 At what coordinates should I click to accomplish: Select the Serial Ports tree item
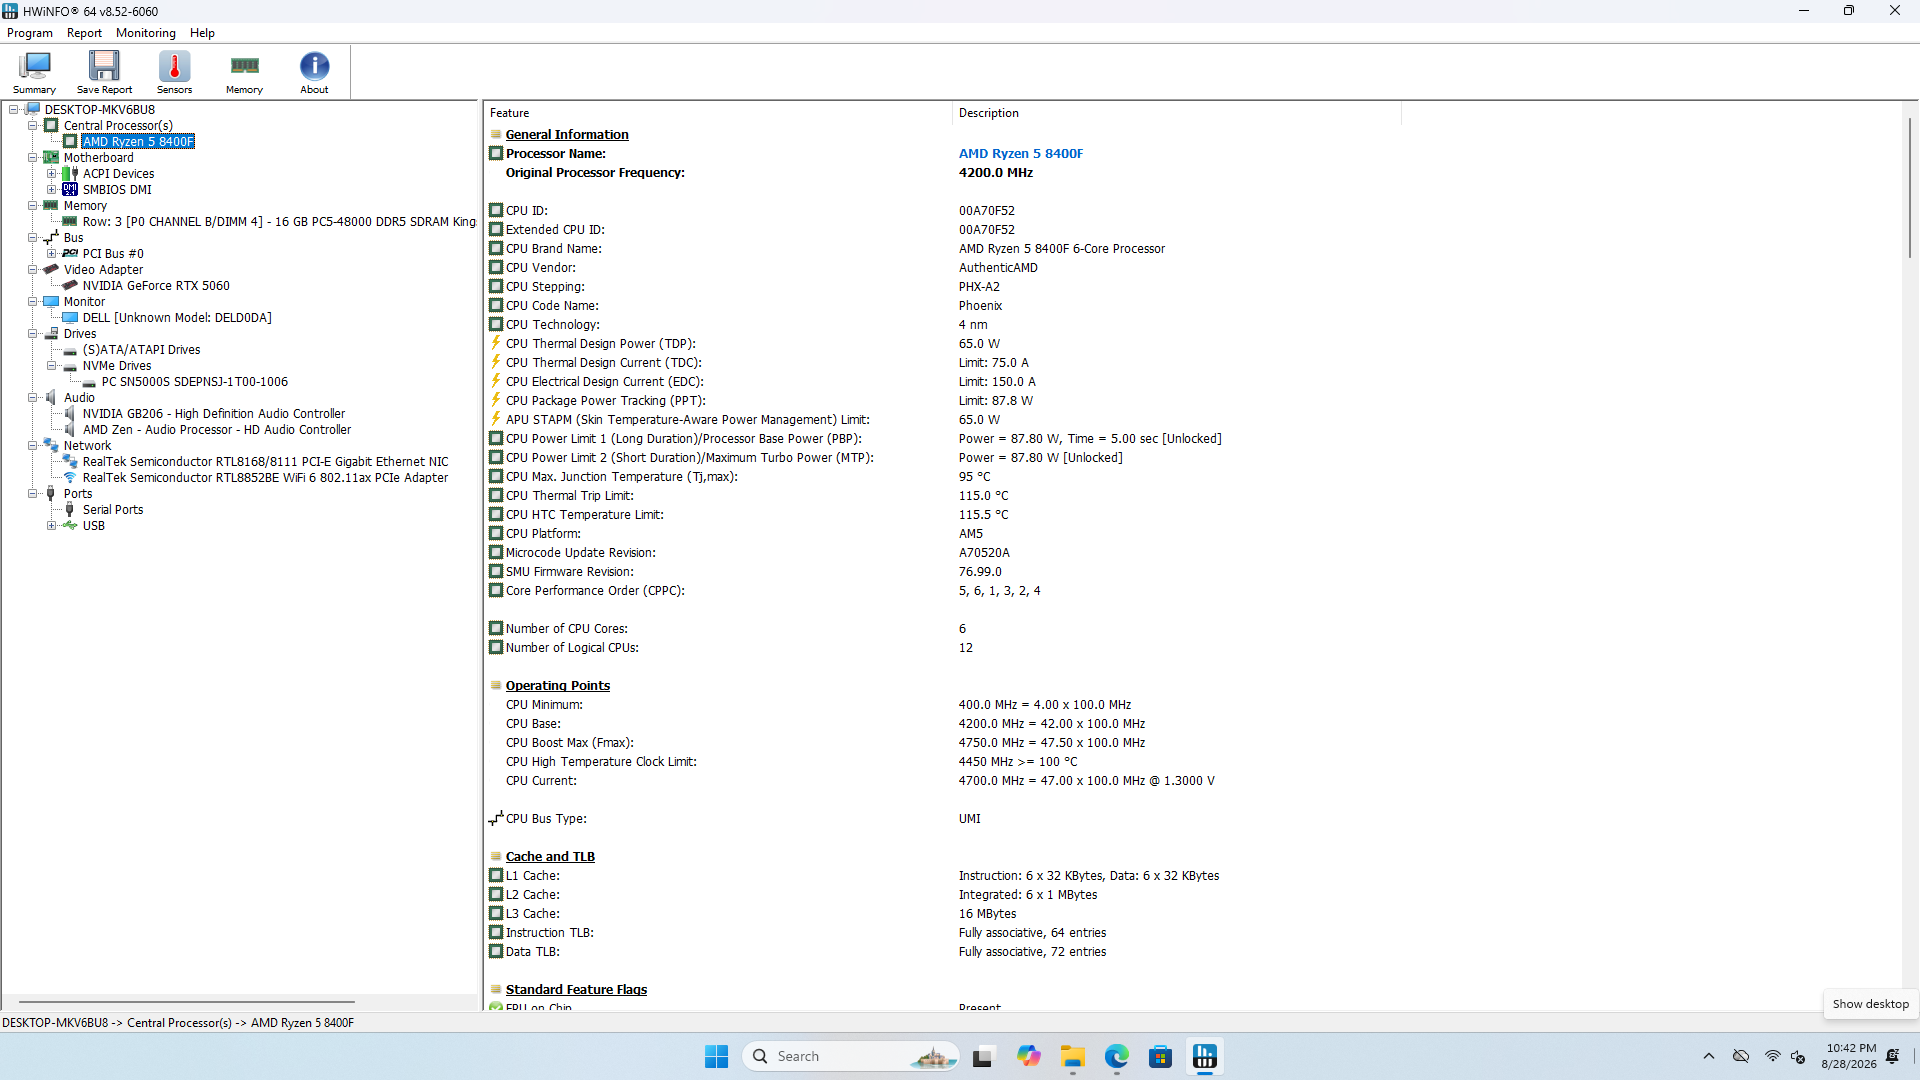[x=113, y=509]
